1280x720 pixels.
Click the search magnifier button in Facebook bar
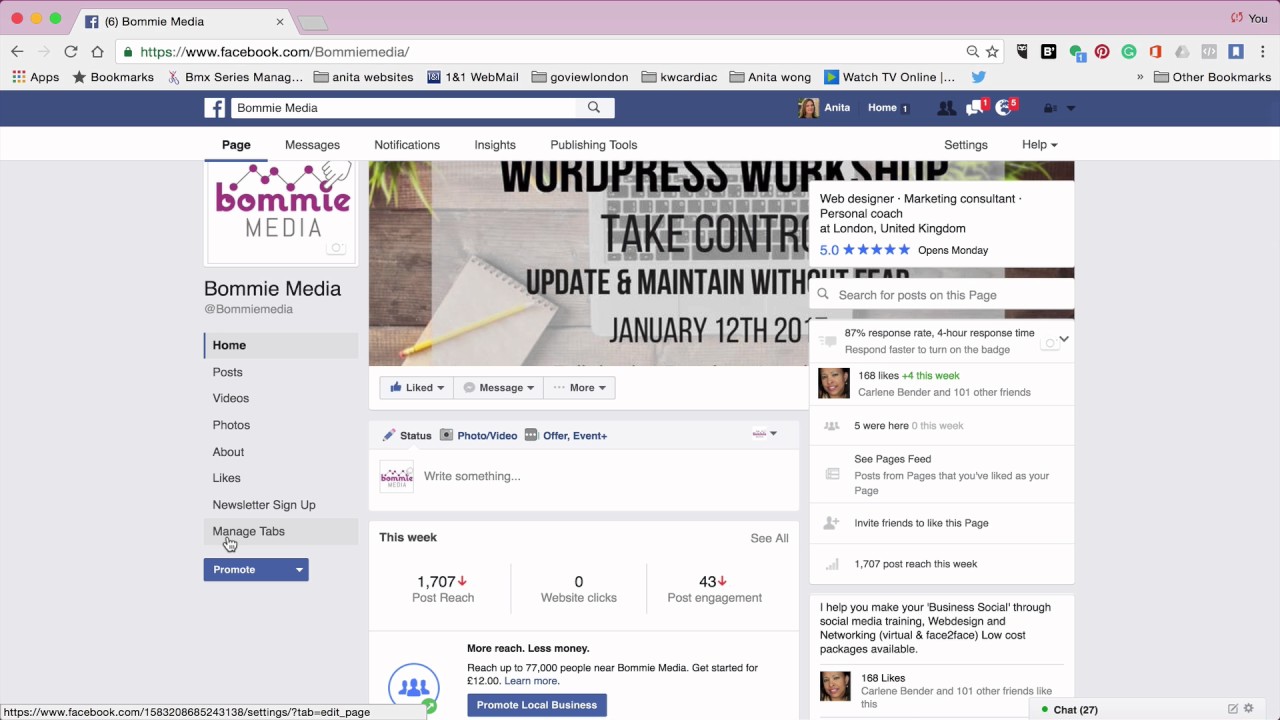(594, 108)
